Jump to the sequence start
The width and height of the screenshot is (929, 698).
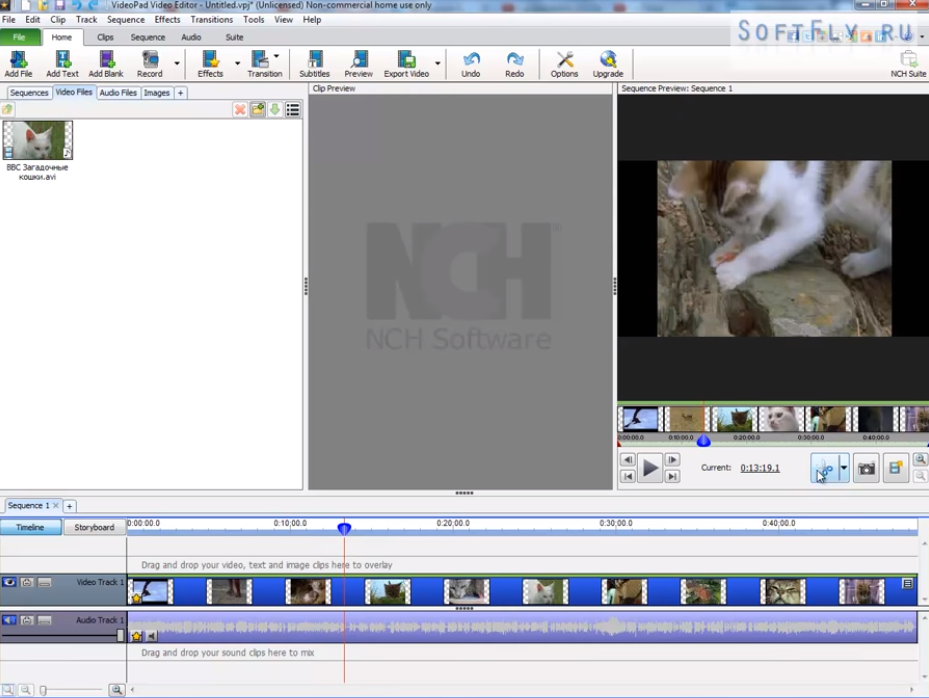click(628, 476)
